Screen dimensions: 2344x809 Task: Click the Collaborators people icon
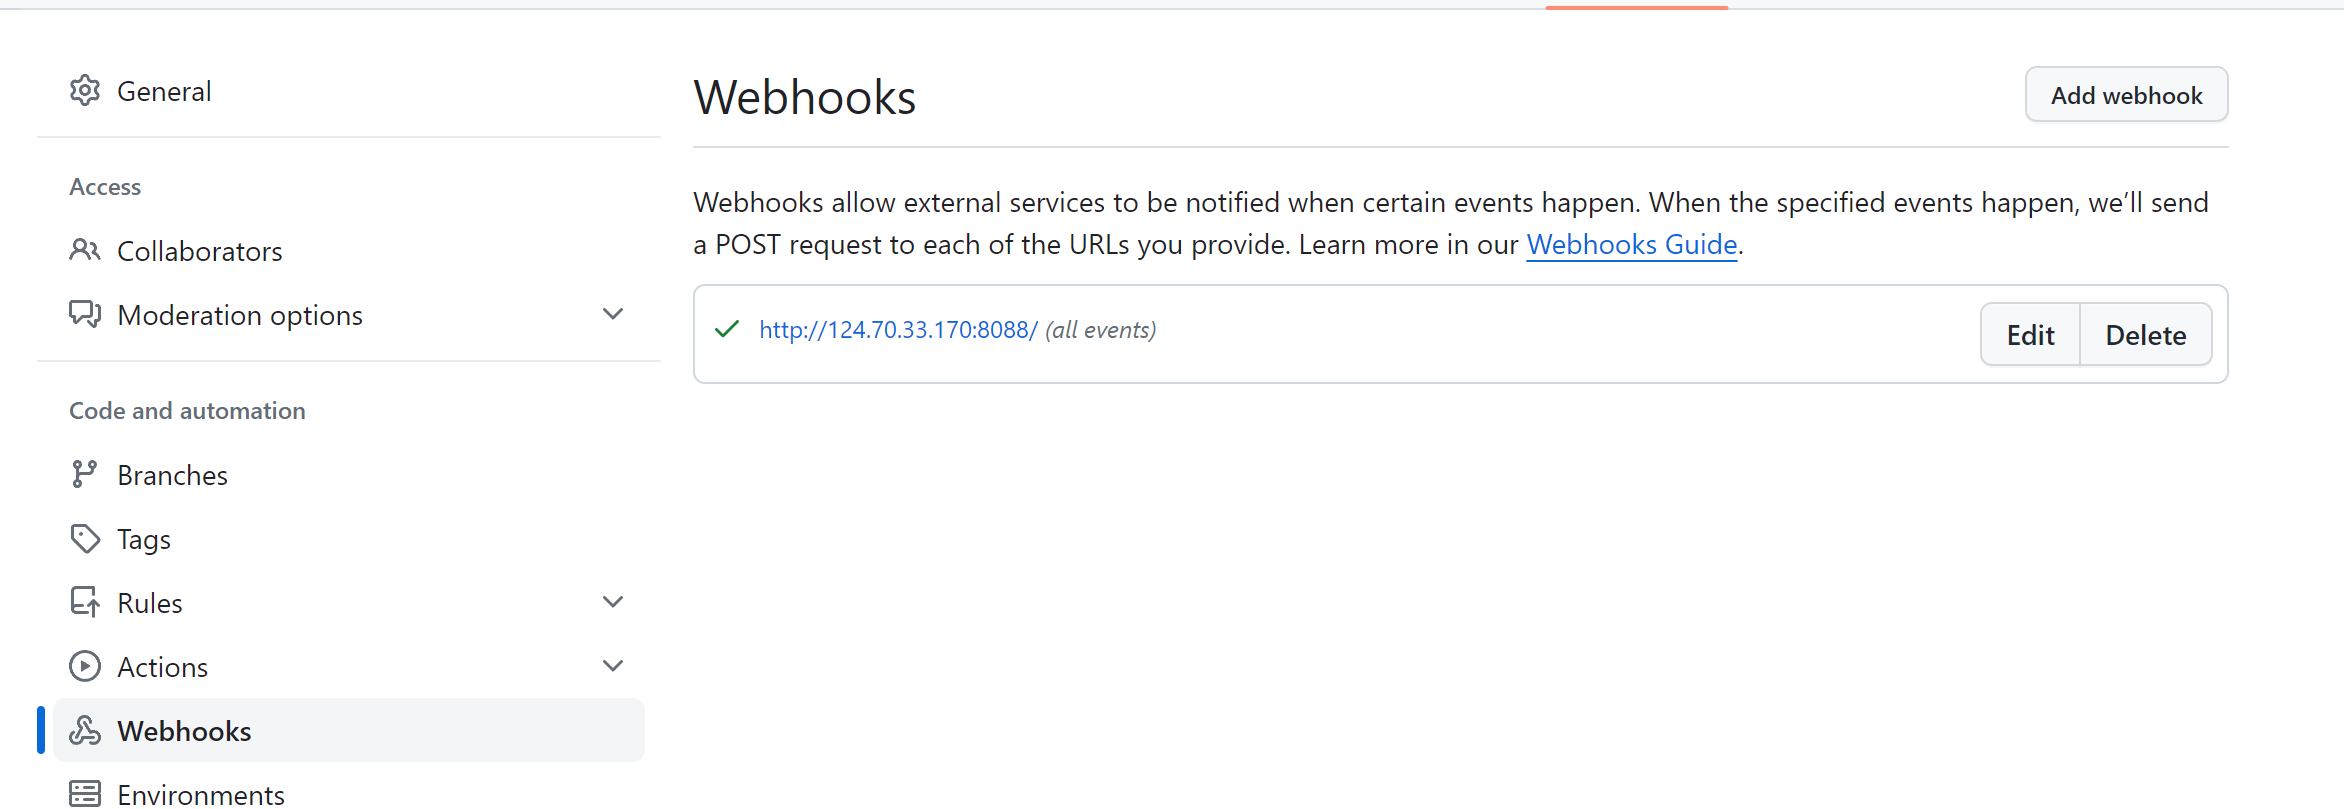click(x=85, y=250)
